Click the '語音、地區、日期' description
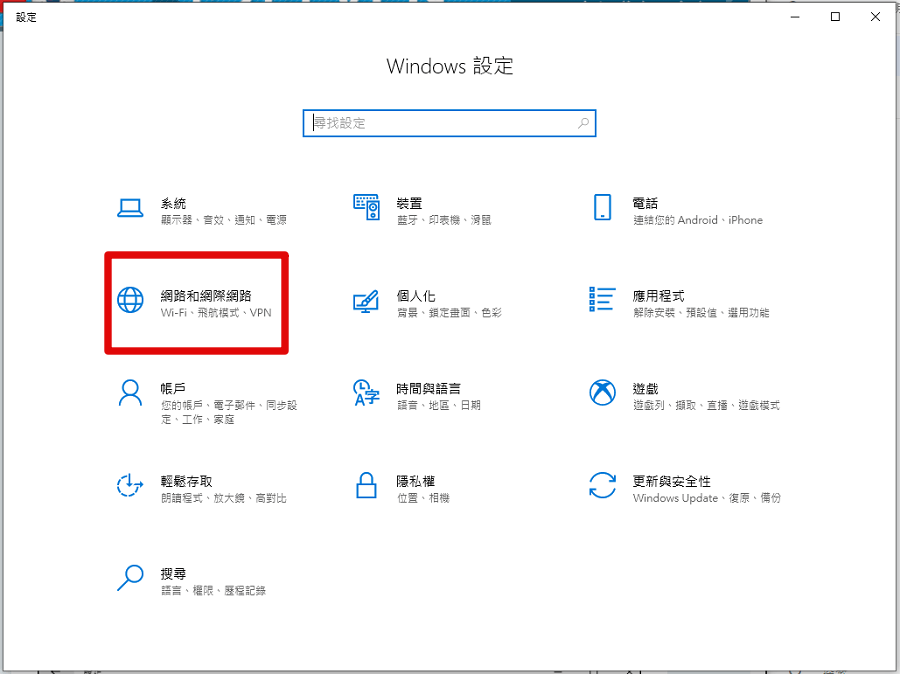 (x=439, y=405)
